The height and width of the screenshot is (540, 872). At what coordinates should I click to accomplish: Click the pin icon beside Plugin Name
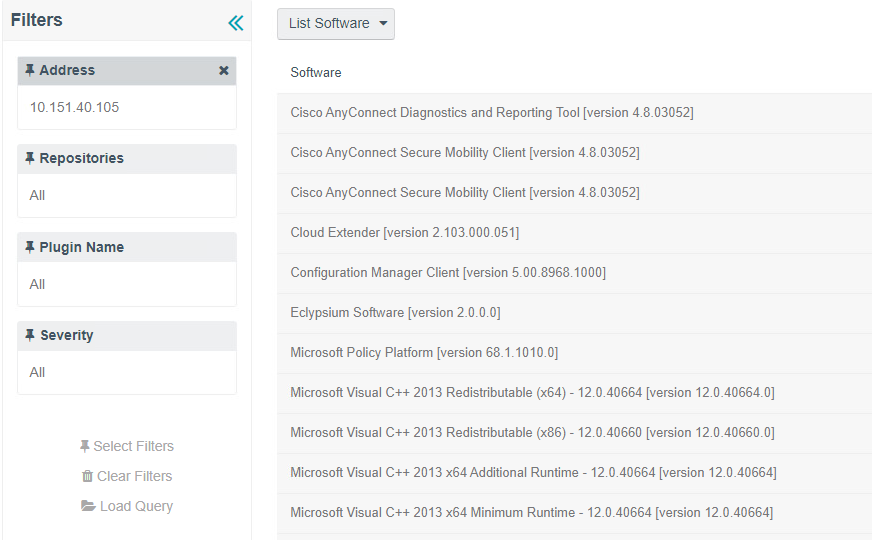point(30,247)
